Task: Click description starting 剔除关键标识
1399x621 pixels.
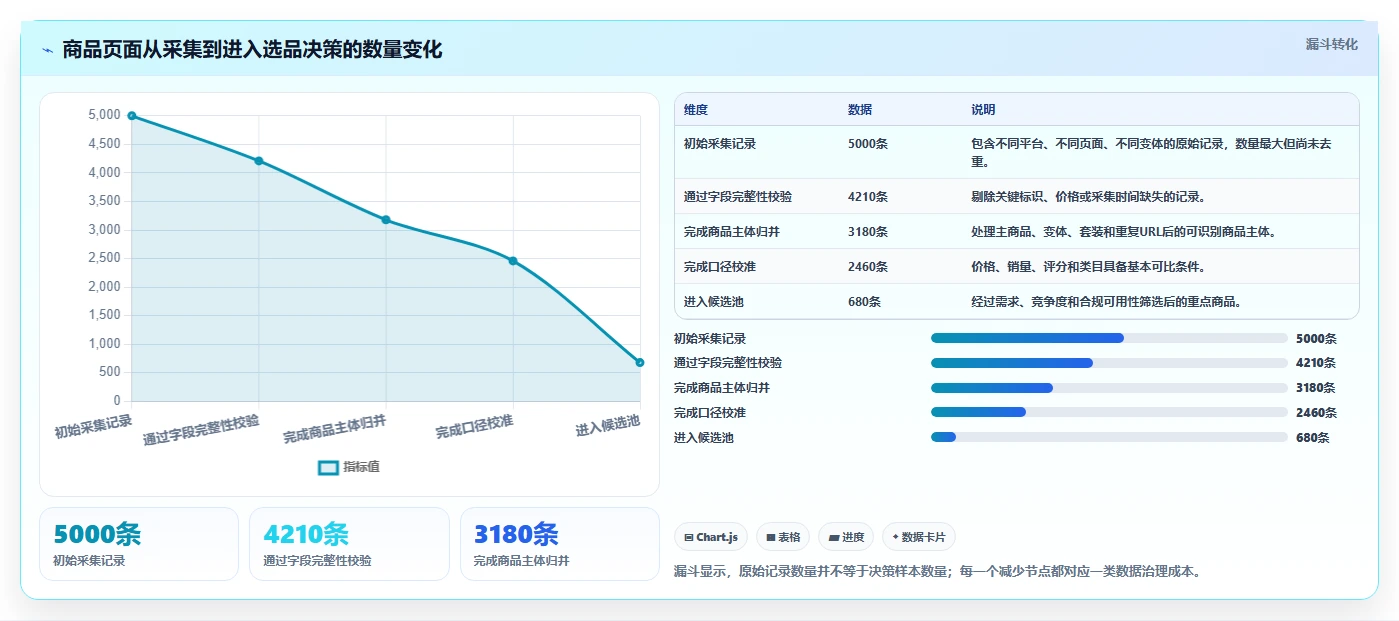Action: (1088, 197)
